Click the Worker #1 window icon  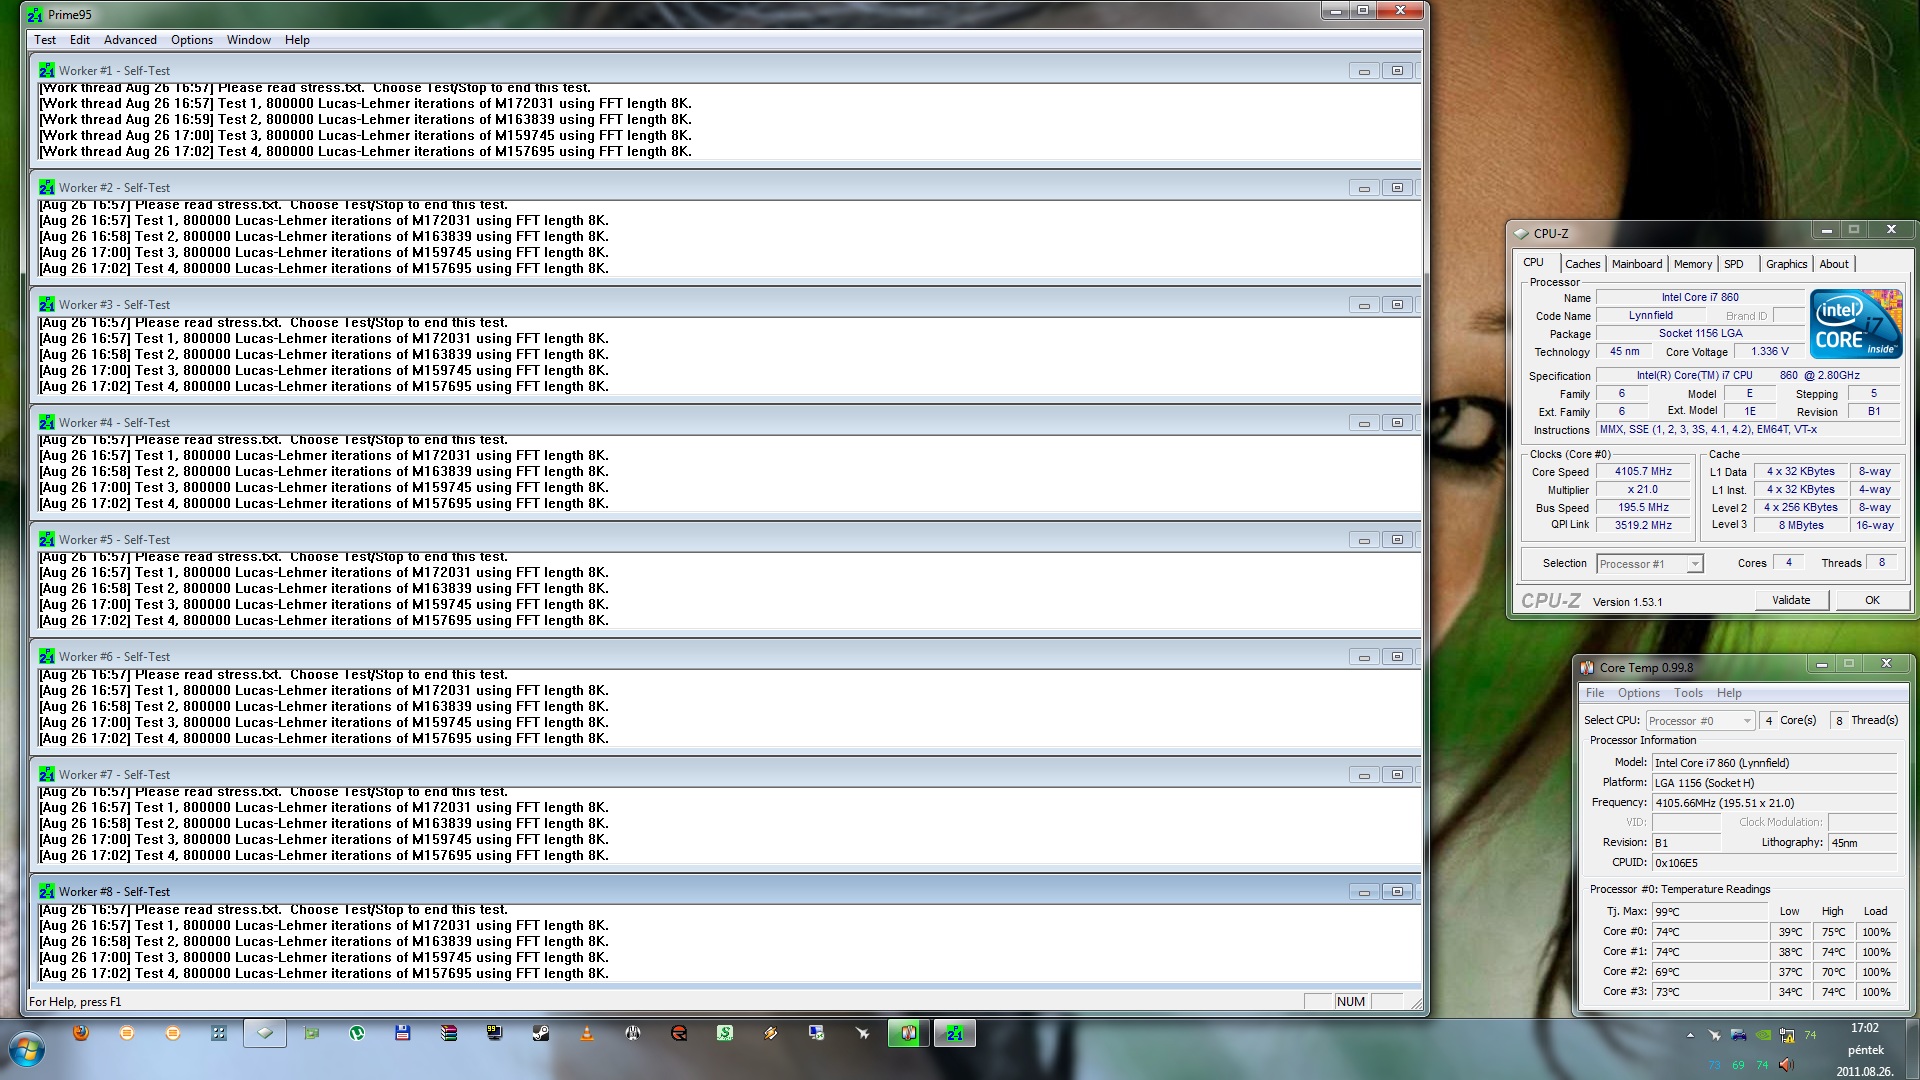click(47, 70)
